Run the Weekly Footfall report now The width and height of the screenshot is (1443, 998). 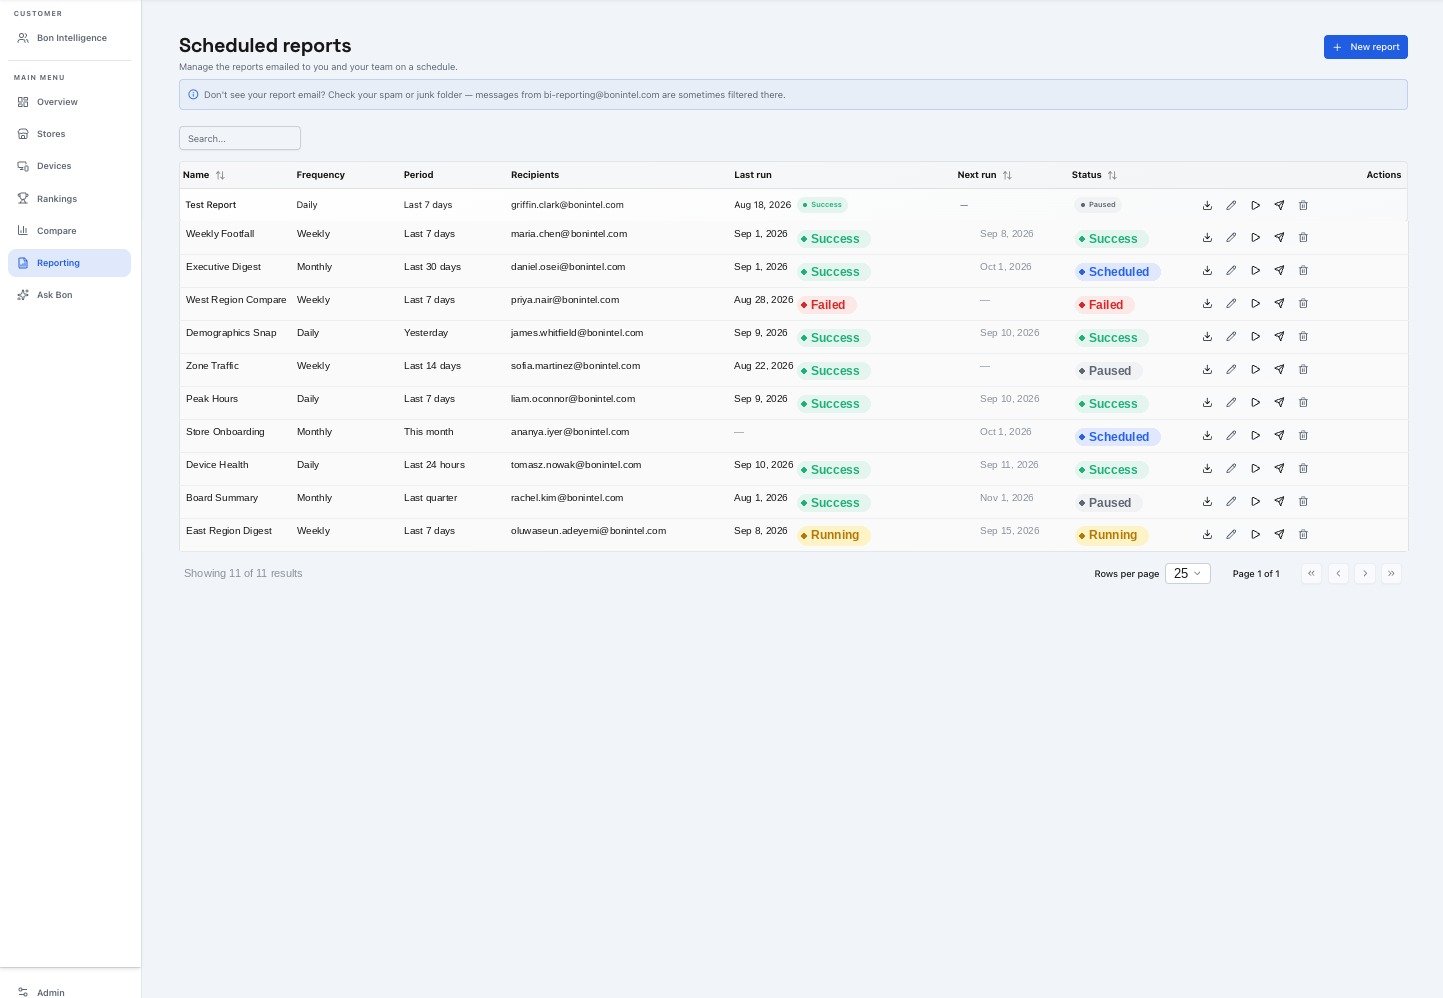tap(1255, 238)
